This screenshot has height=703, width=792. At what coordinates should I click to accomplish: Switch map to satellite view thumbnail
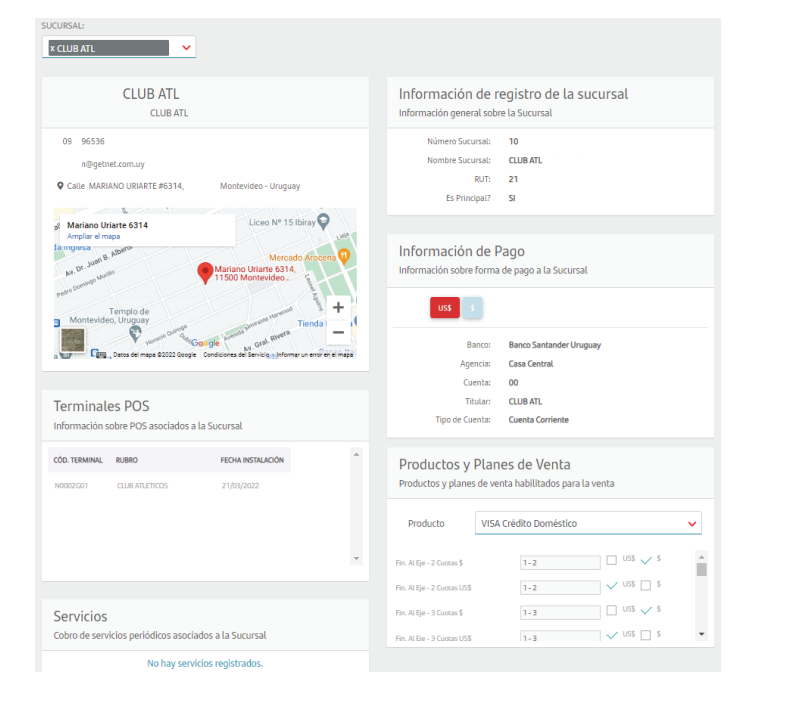pos(73,341)
